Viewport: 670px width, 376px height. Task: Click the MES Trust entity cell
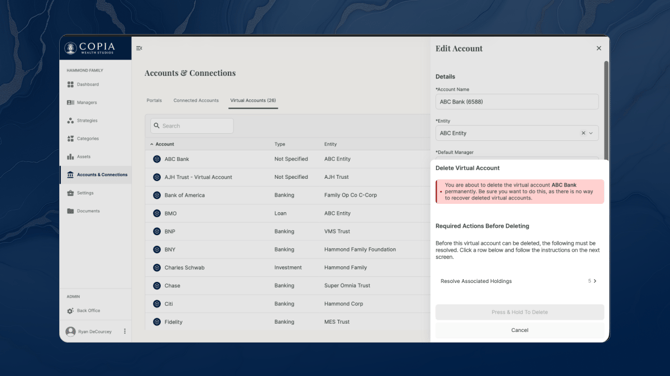[x=337, y=322]
